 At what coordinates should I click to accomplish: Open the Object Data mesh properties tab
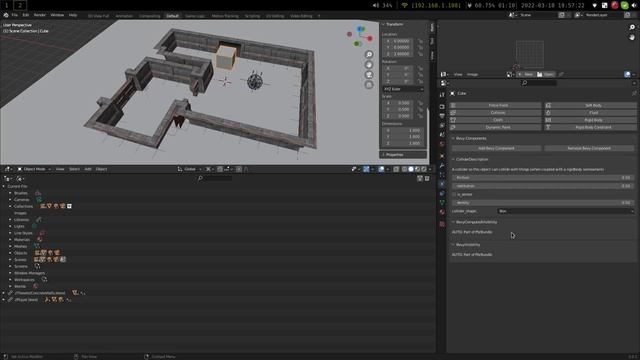click(x=442, y=203)
